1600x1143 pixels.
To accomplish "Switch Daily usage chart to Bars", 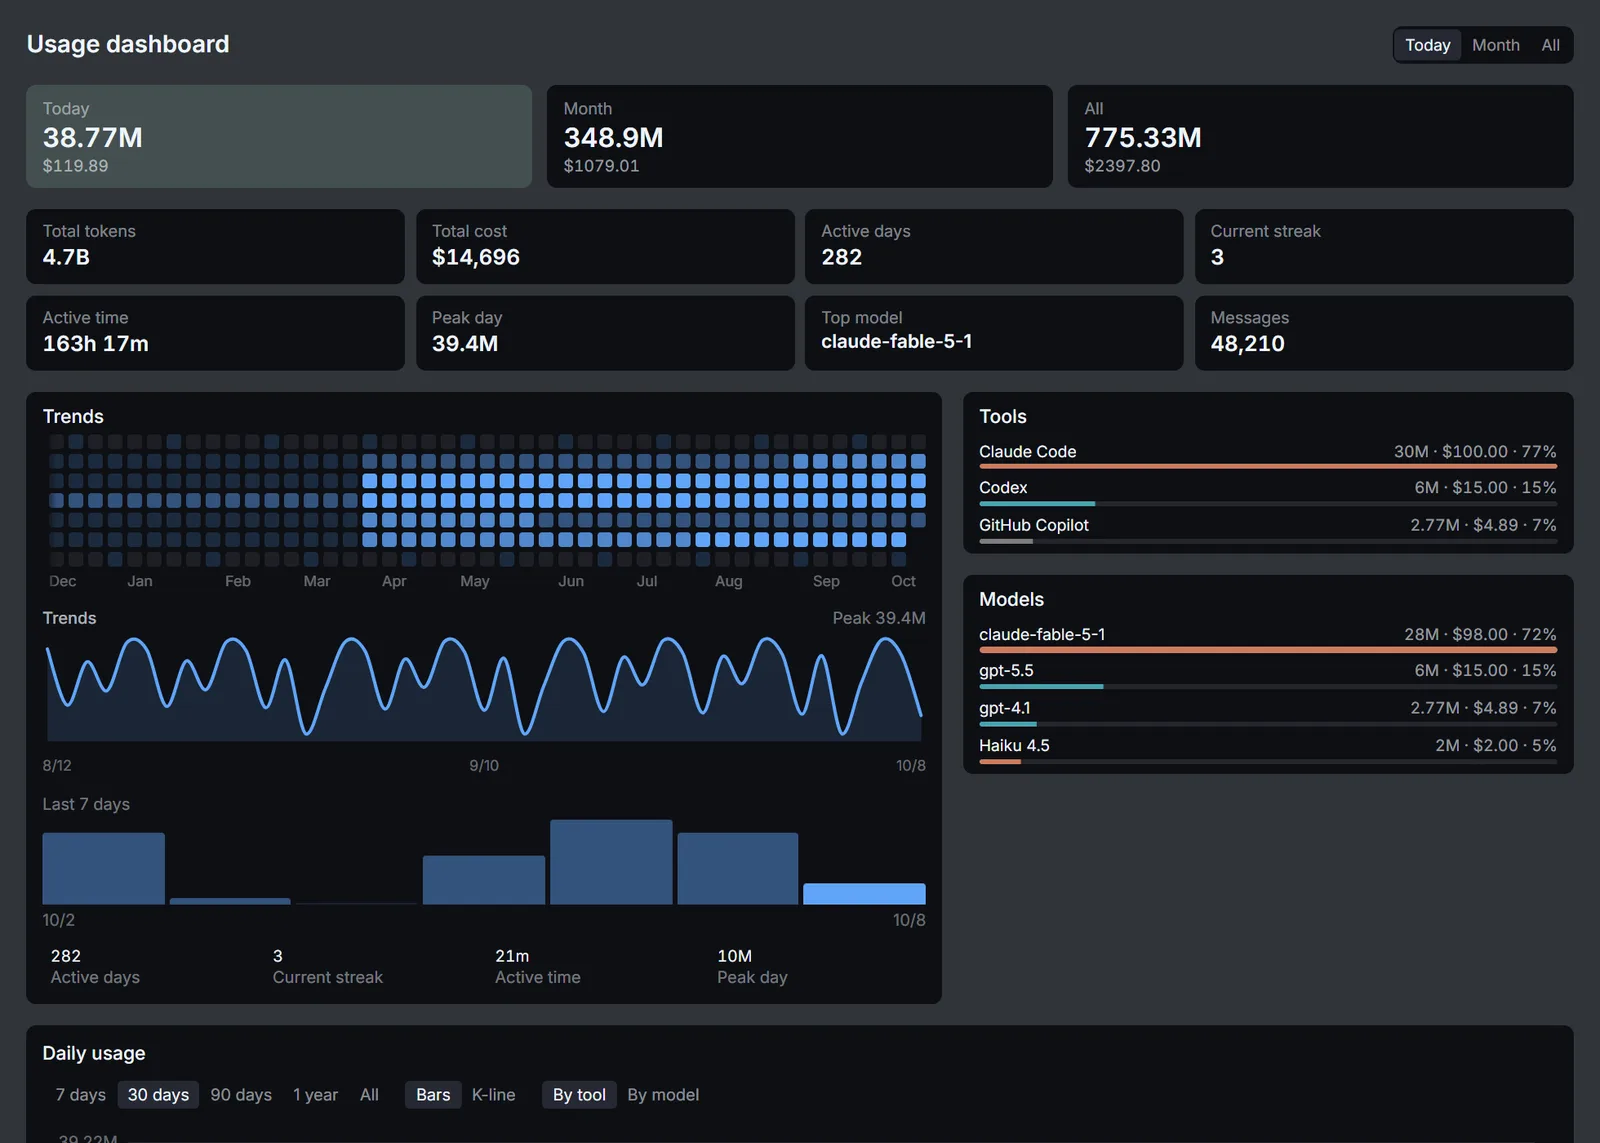I will pyautogui.click(x=433, y=1095).
